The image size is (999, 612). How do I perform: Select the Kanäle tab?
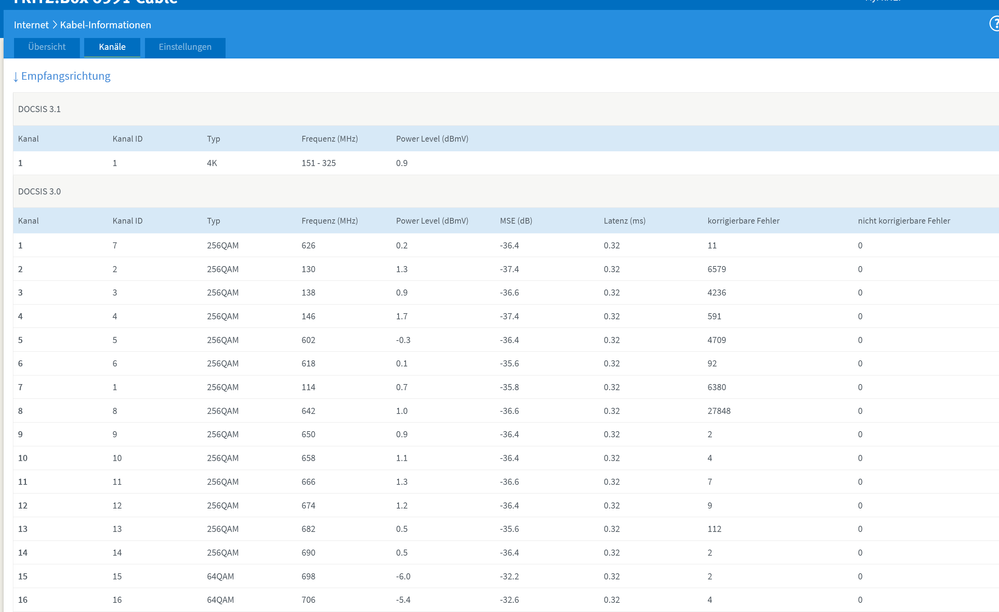click(x=112, y=47)
